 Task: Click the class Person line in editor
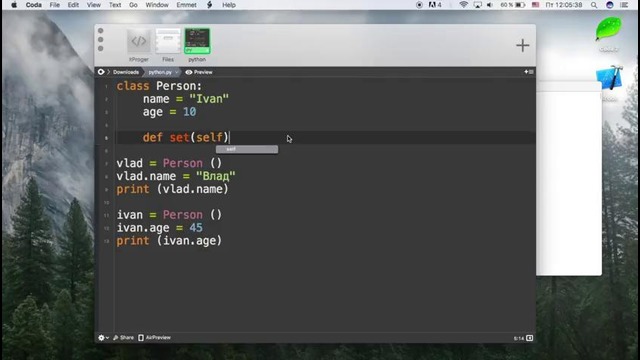[159, 86]
